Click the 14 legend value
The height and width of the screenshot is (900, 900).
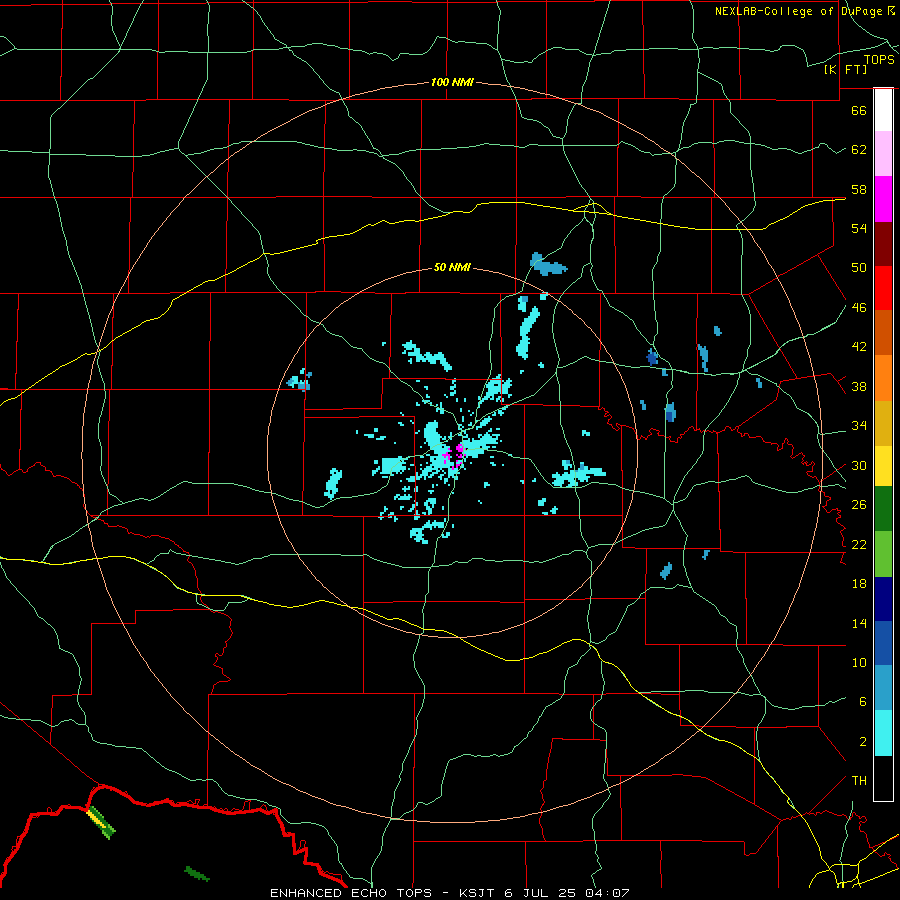pyautogui.click(x=859, y=623)
